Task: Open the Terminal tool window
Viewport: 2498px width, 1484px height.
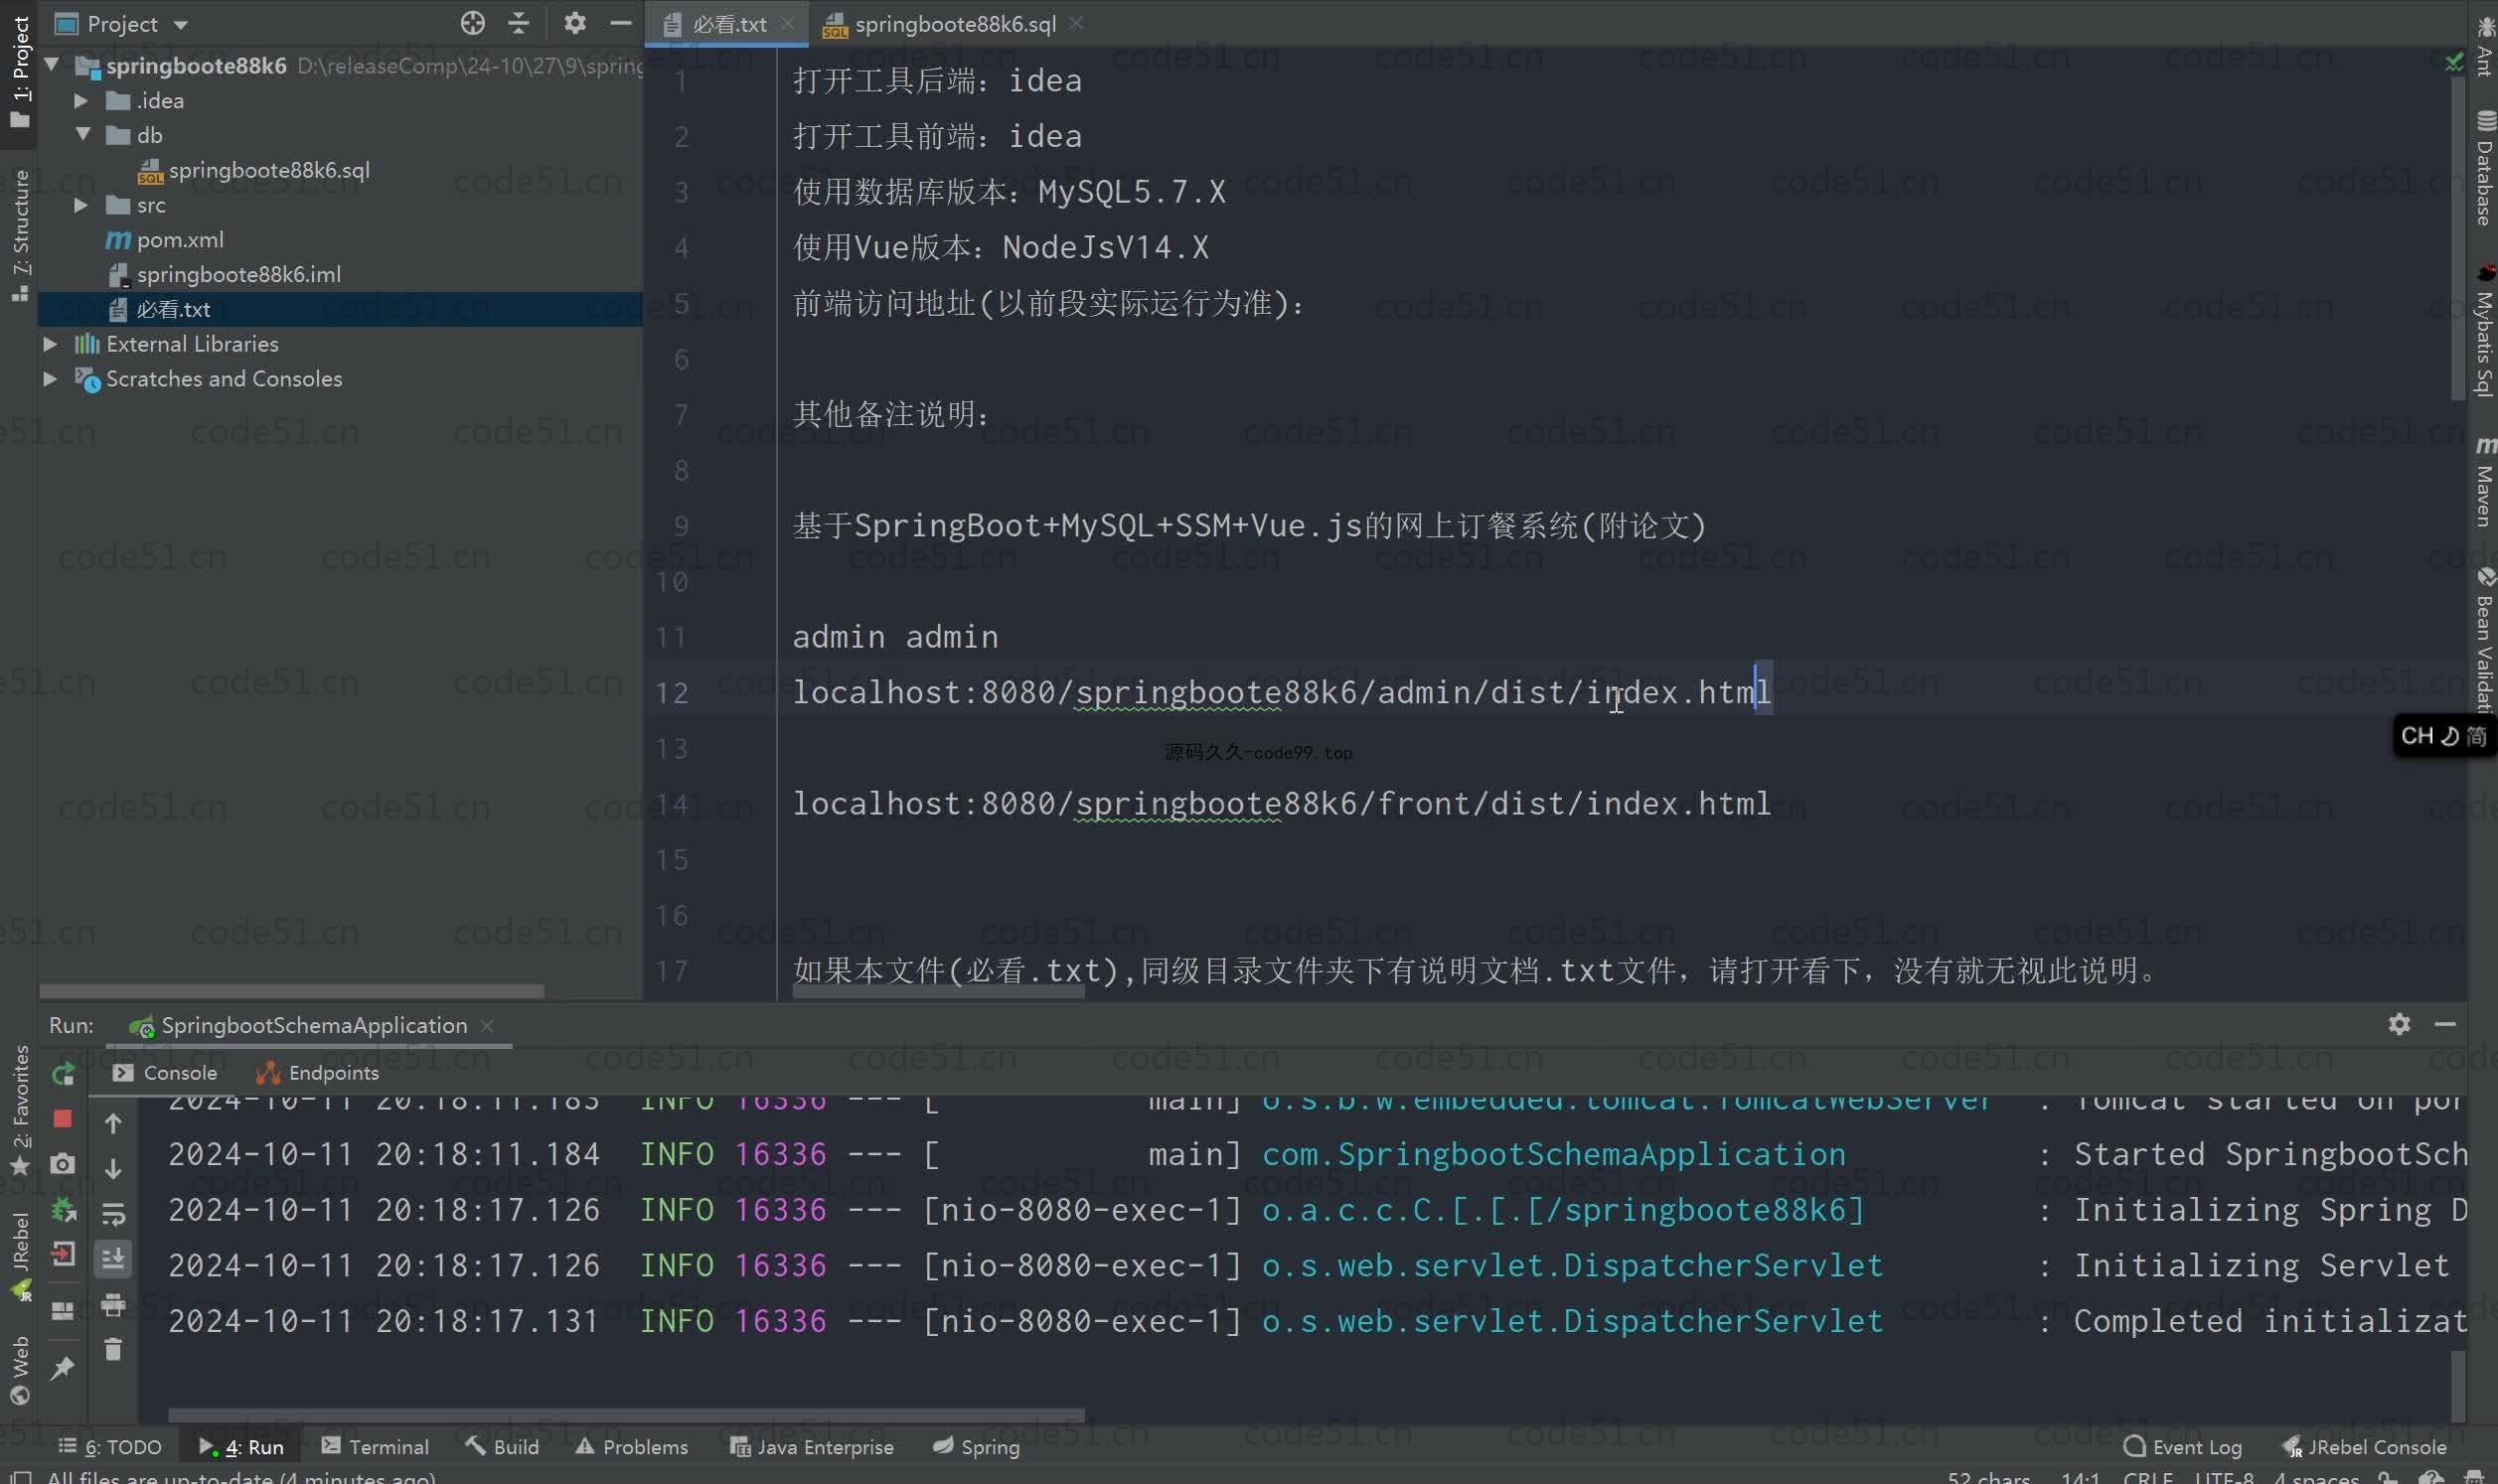Action: (x=375, y=1447)
